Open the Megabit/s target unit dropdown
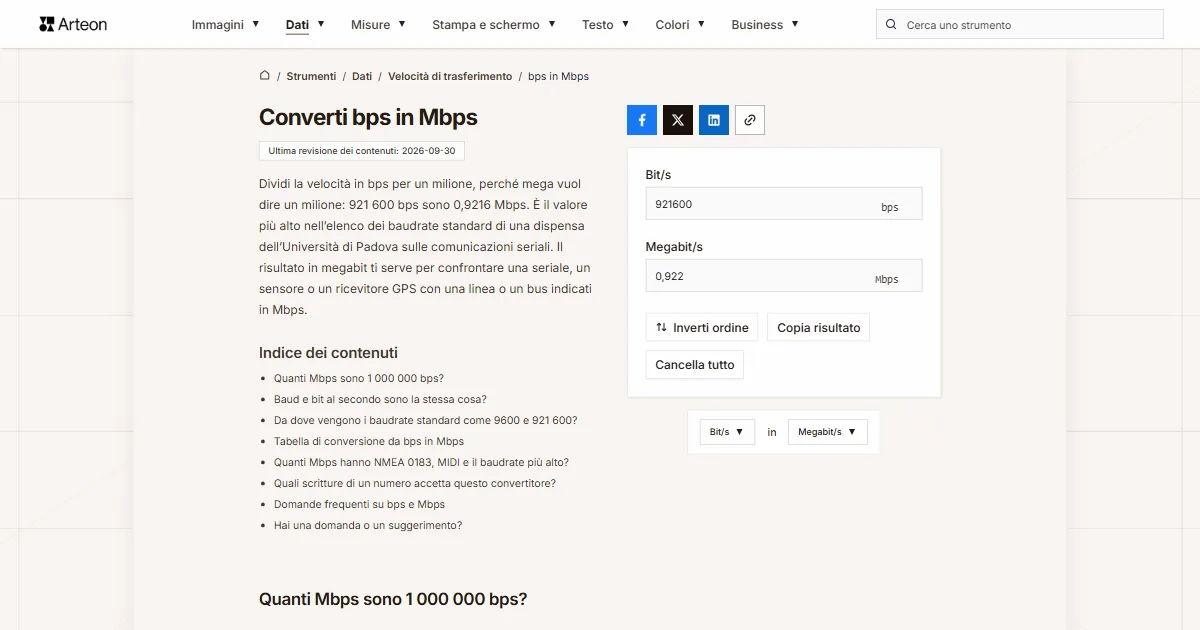Screen dimensions: 1200x630 [x=828, y=432]
